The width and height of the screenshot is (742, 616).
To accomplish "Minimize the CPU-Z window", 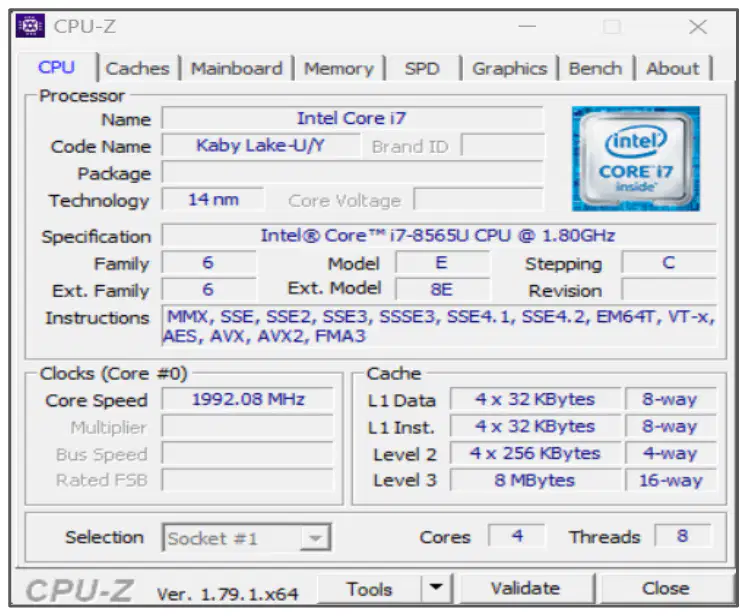I will pyautogui.click(x=527, y=26).
